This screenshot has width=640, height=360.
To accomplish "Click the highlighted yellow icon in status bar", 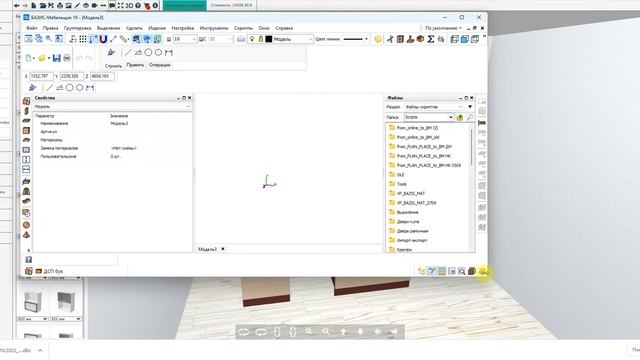I will (483, 271).
